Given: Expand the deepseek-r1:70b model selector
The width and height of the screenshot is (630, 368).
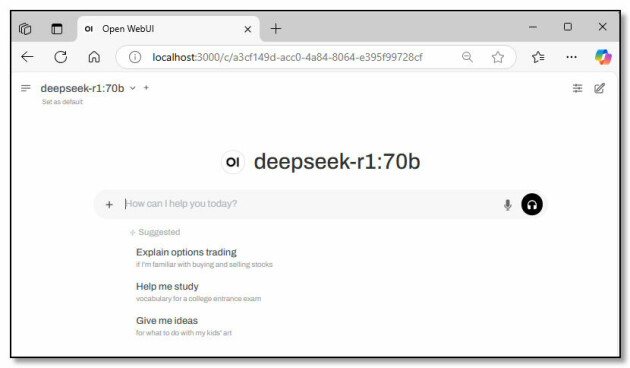Looking at the screenshot, I should [x=88, y=88].
